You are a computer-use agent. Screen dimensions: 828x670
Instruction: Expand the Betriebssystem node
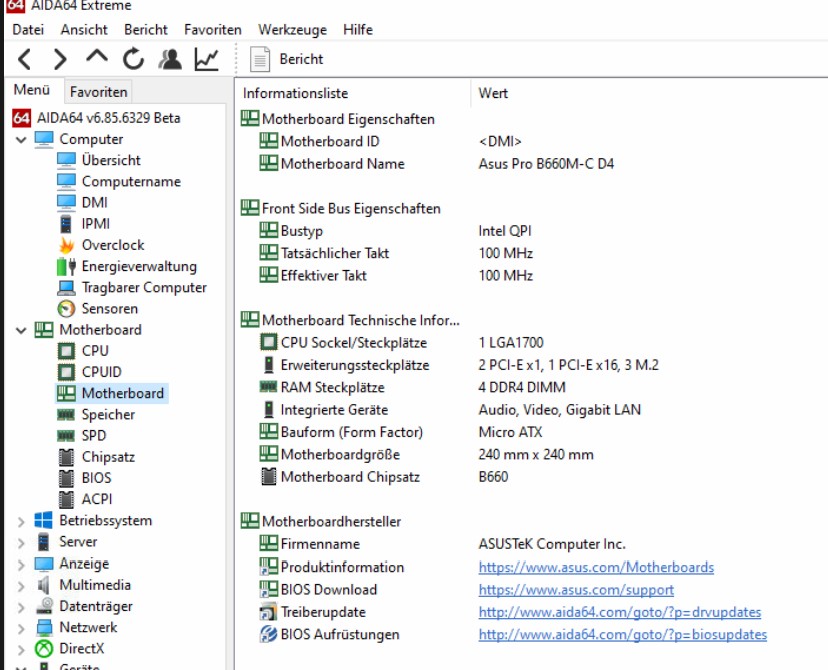pyautogui.click(x=21, y=522)
